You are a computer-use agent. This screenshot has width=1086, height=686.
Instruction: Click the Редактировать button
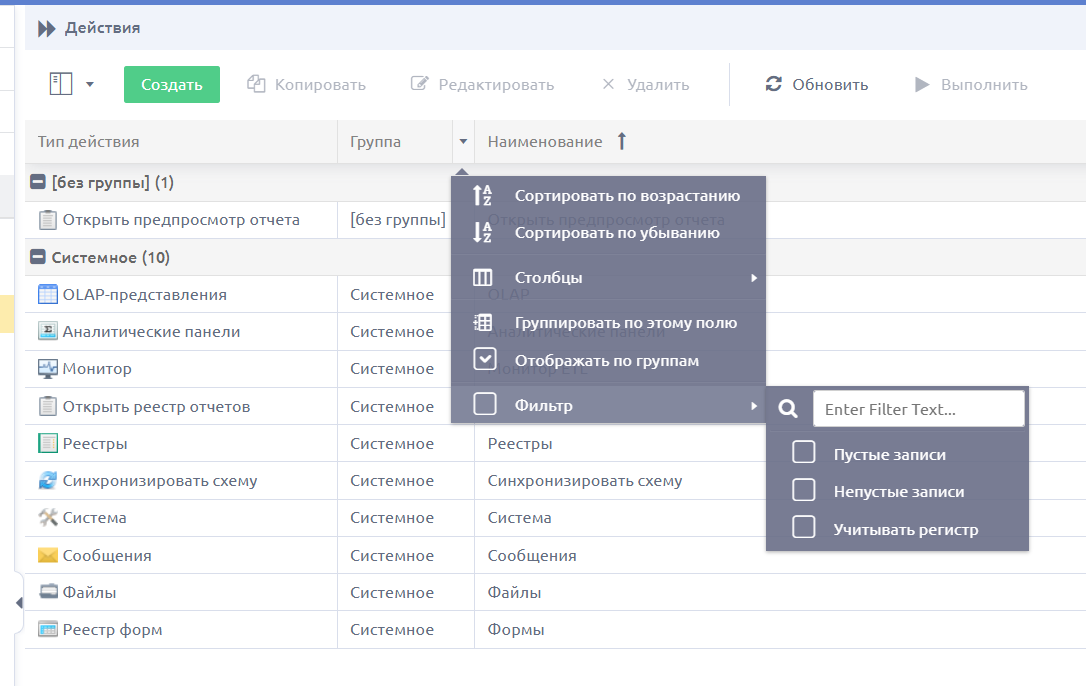pyautogui.click(x=482, y=85)
